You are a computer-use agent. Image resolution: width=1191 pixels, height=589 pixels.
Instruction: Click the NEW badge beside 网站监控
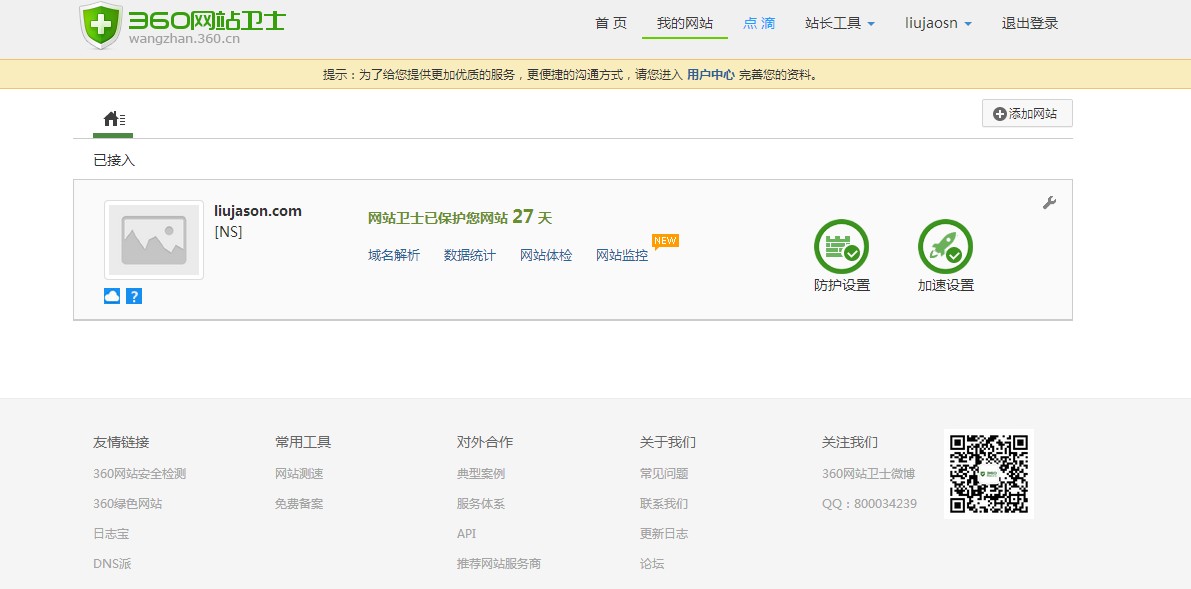pos(665,241)
